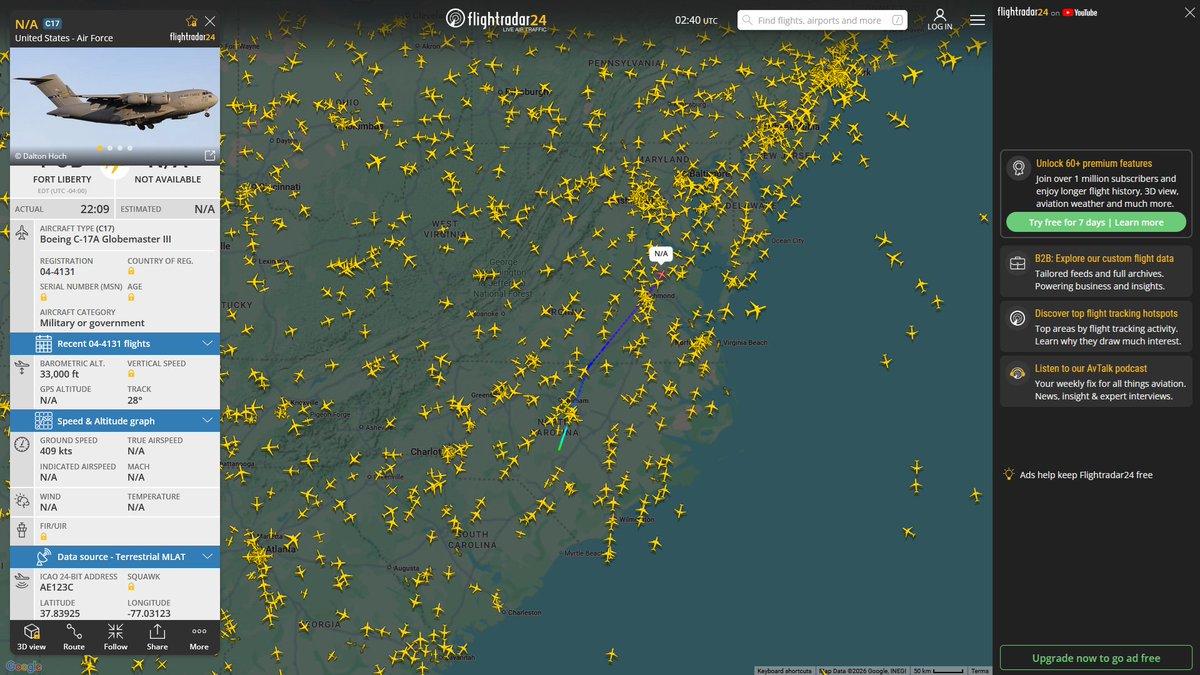Click the flight search input field
The width and height of the screenshot is (1200, 675).
820,19
